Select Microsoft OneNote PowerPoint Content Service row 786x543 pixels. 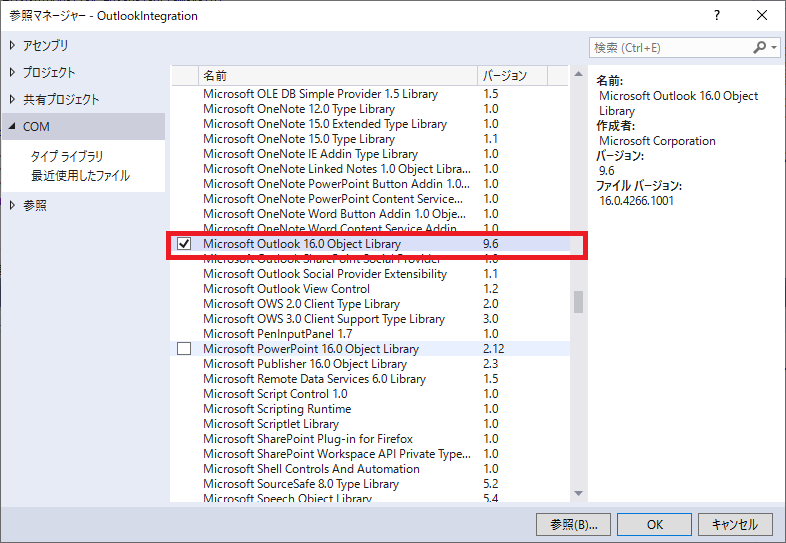[x=370, y=199]
